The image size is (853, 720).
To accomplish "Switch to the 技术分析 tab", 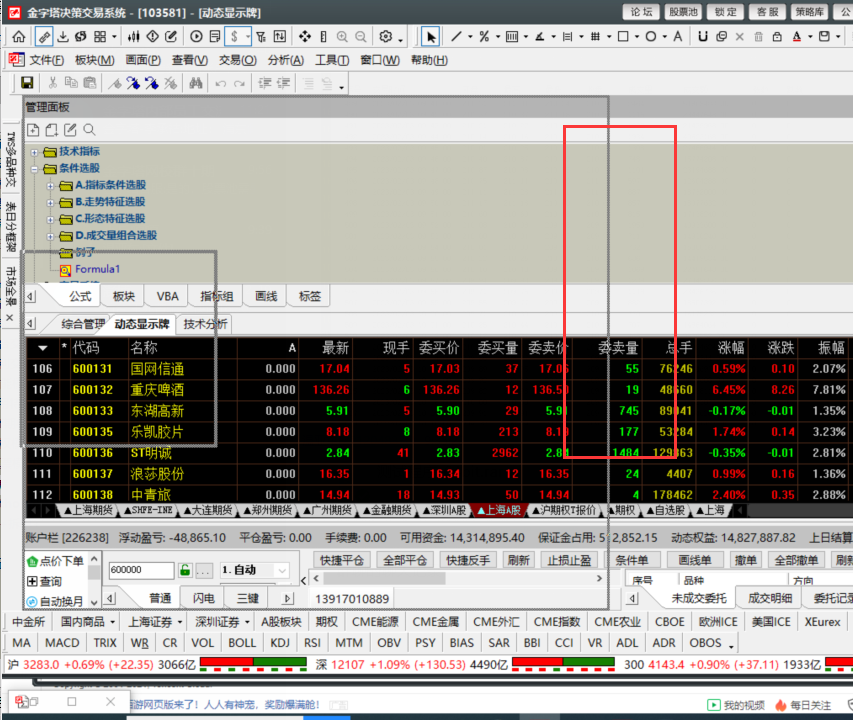I will point(205,324).
